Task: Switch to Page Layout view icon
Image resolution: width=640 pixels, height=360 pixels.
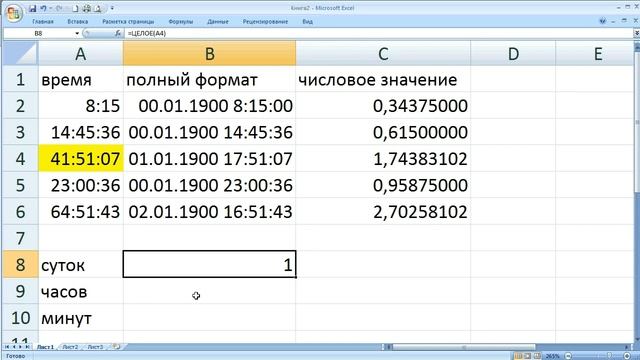Action: pyautogui.click(x=527, y=356)
